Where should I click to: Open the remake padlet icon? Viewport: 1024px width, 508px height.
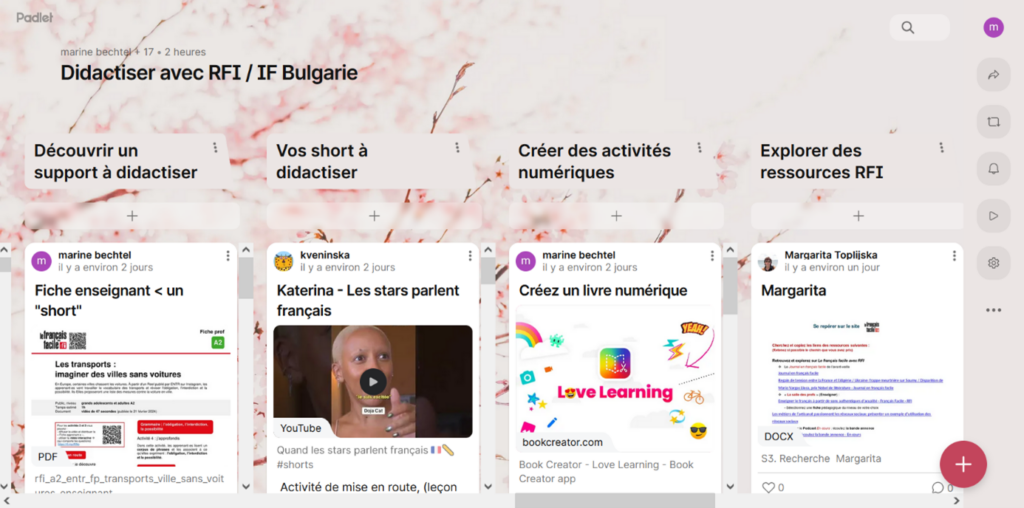[993, 122]
